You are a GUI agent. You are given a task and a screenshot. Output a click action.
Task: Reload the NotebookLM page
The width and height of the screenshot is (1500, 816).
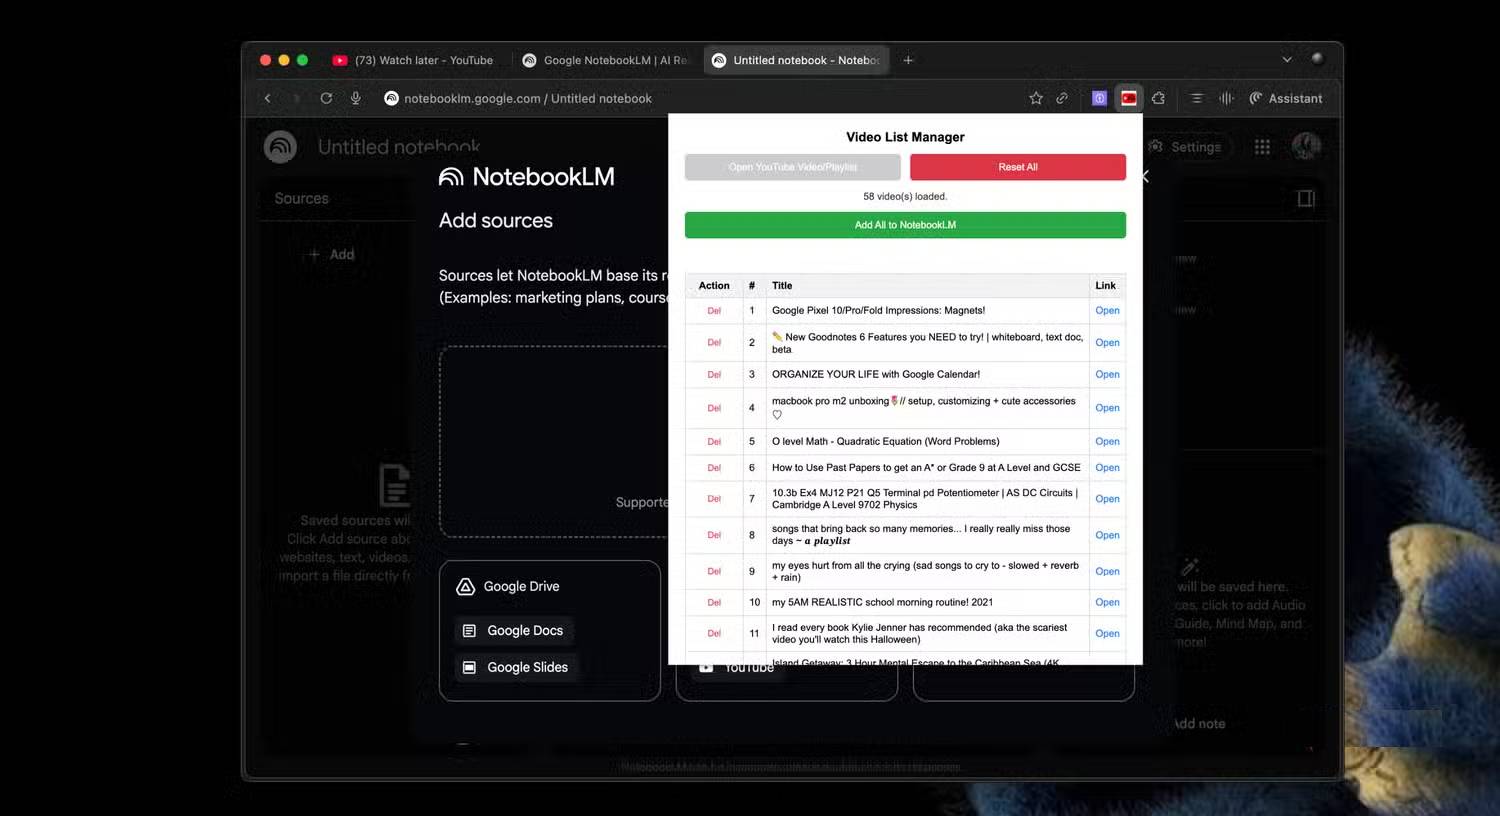pos(326,98)
